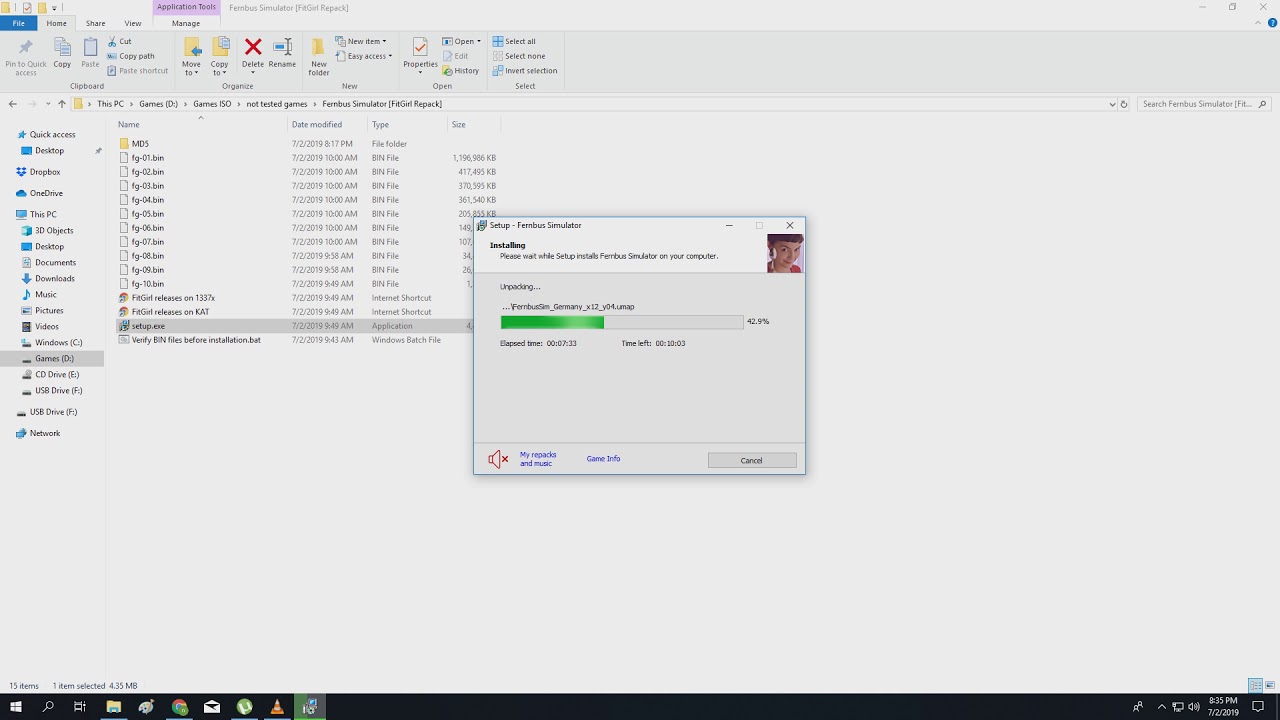Screen dimensions: 1280x720
Task: Switch to the View ribbon tab
Action: click(133, 23)
